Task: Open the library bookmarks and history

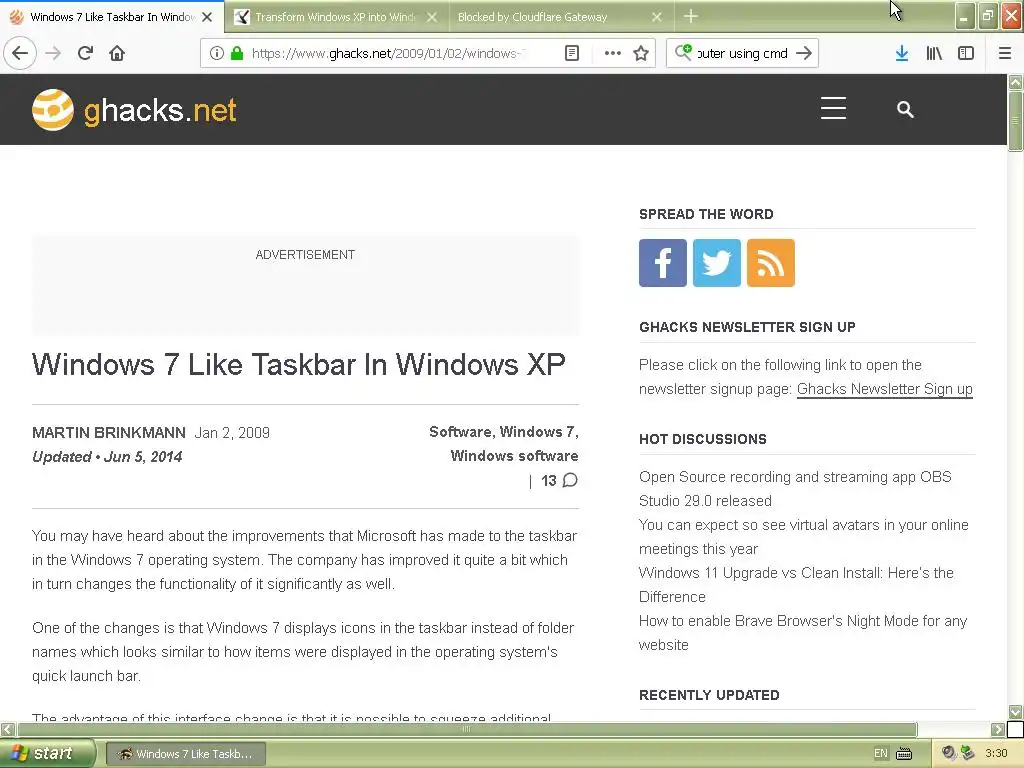Action: (934, 53)
